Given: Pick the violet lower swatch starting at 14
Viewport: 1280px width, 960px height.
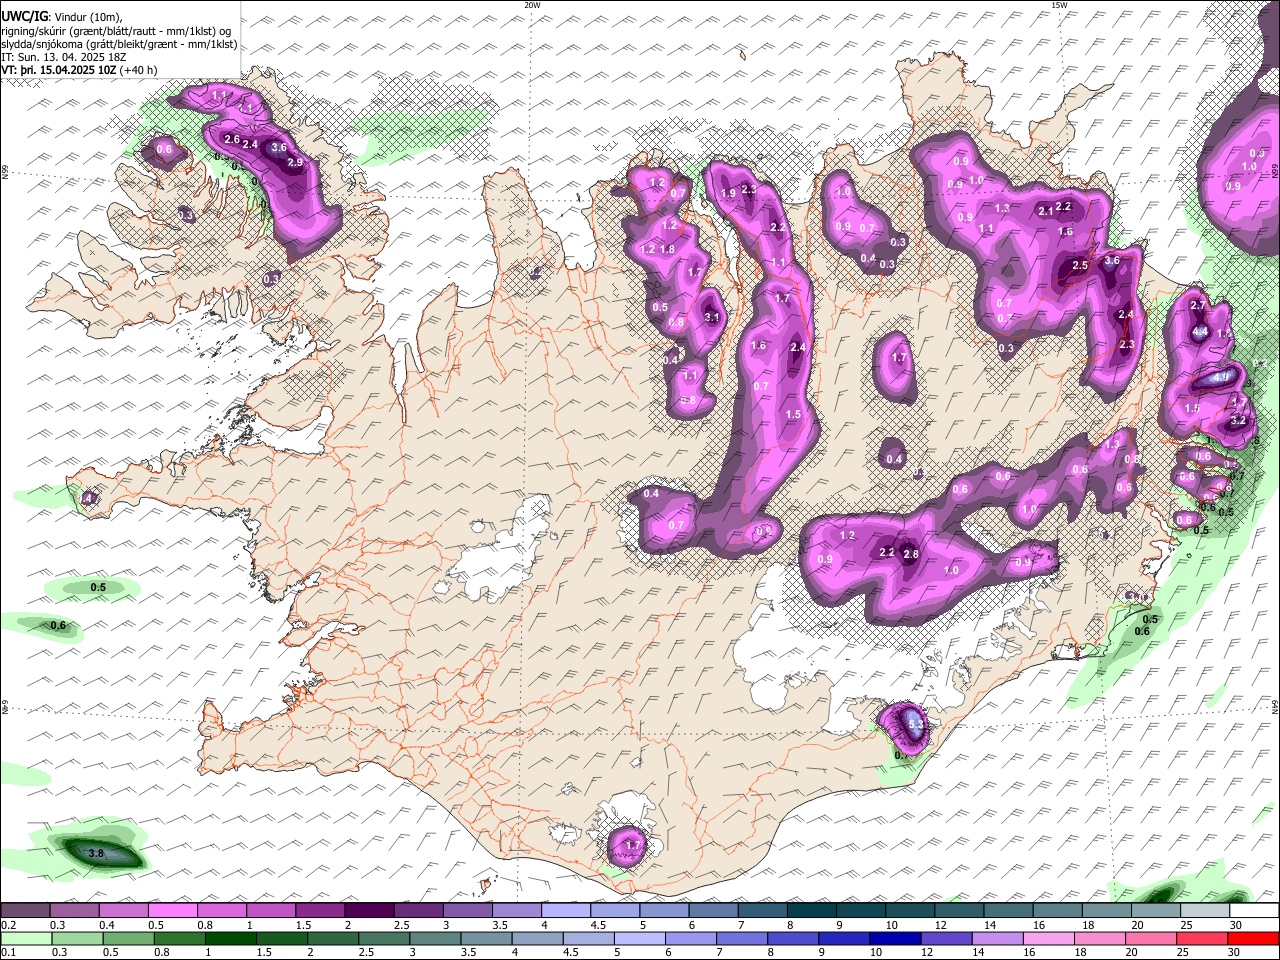Looking at the screenshot, I should pos(999,939).
